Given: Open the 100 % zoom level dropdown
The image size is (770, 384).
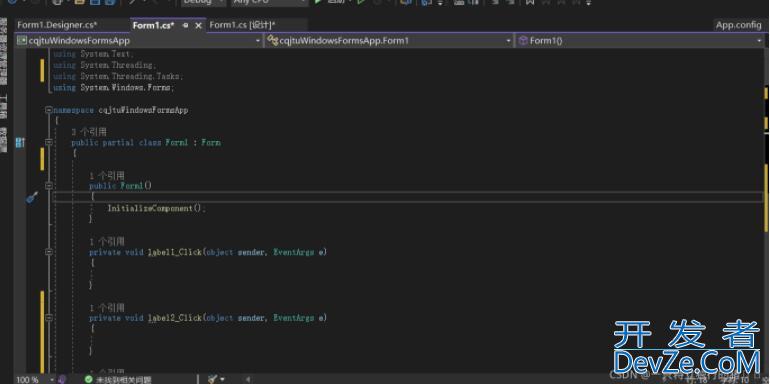Looking at the screenshot, I should (34, 379).
